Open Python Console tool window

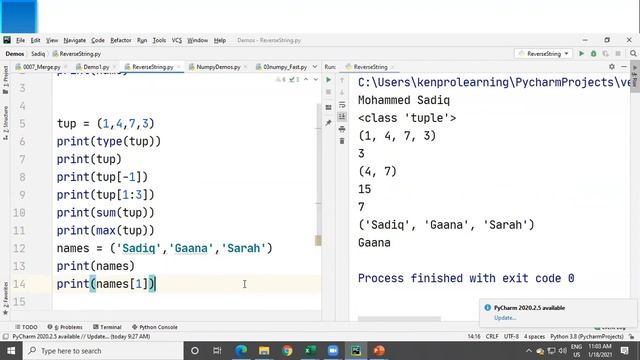pos(155,327)
